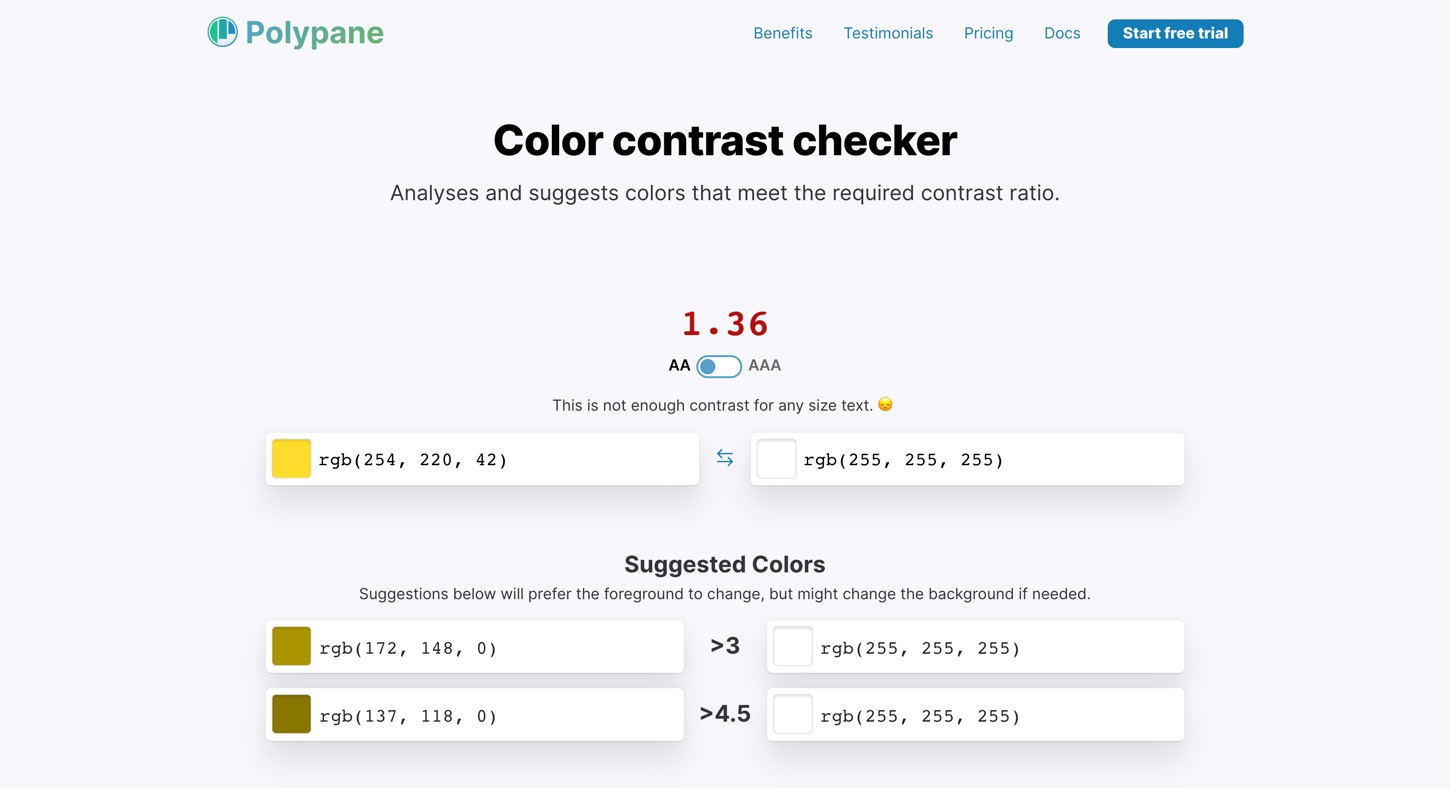Click the Polypane logo icon

pyautogui.click(x=222, y=33)
